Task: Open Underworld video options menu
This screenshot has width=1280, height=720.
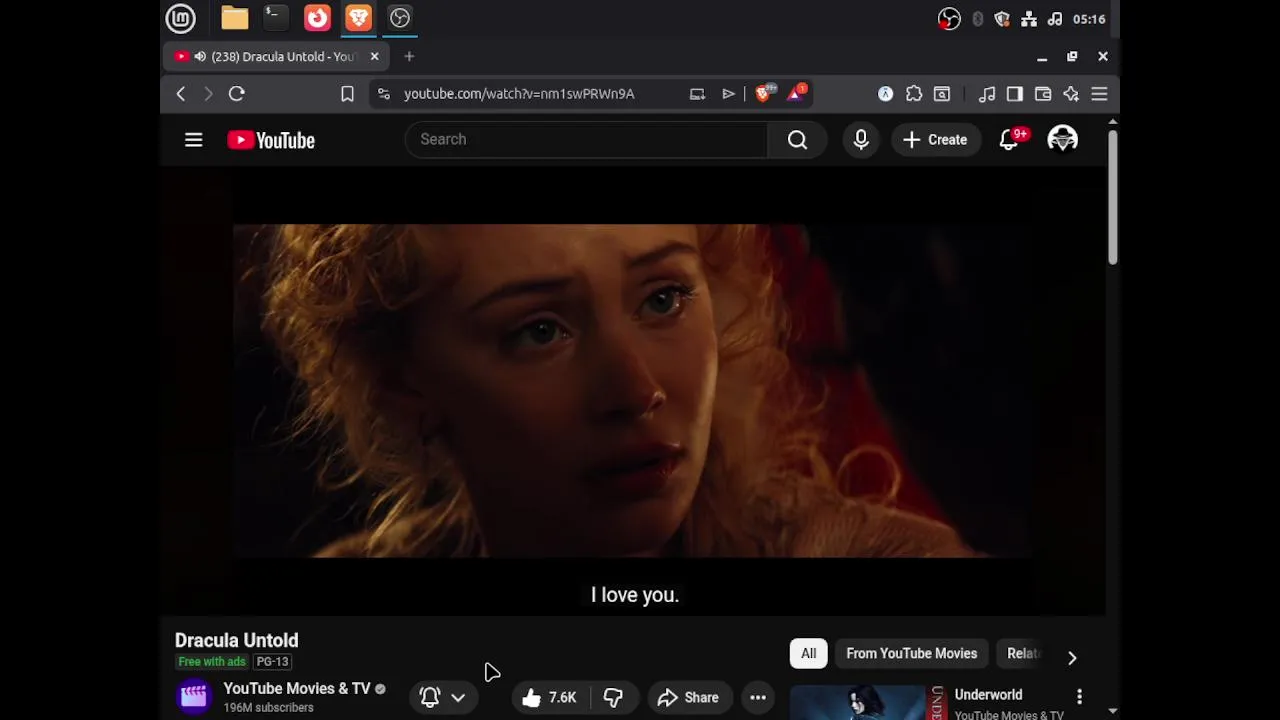Action: tap(1079, 696)
